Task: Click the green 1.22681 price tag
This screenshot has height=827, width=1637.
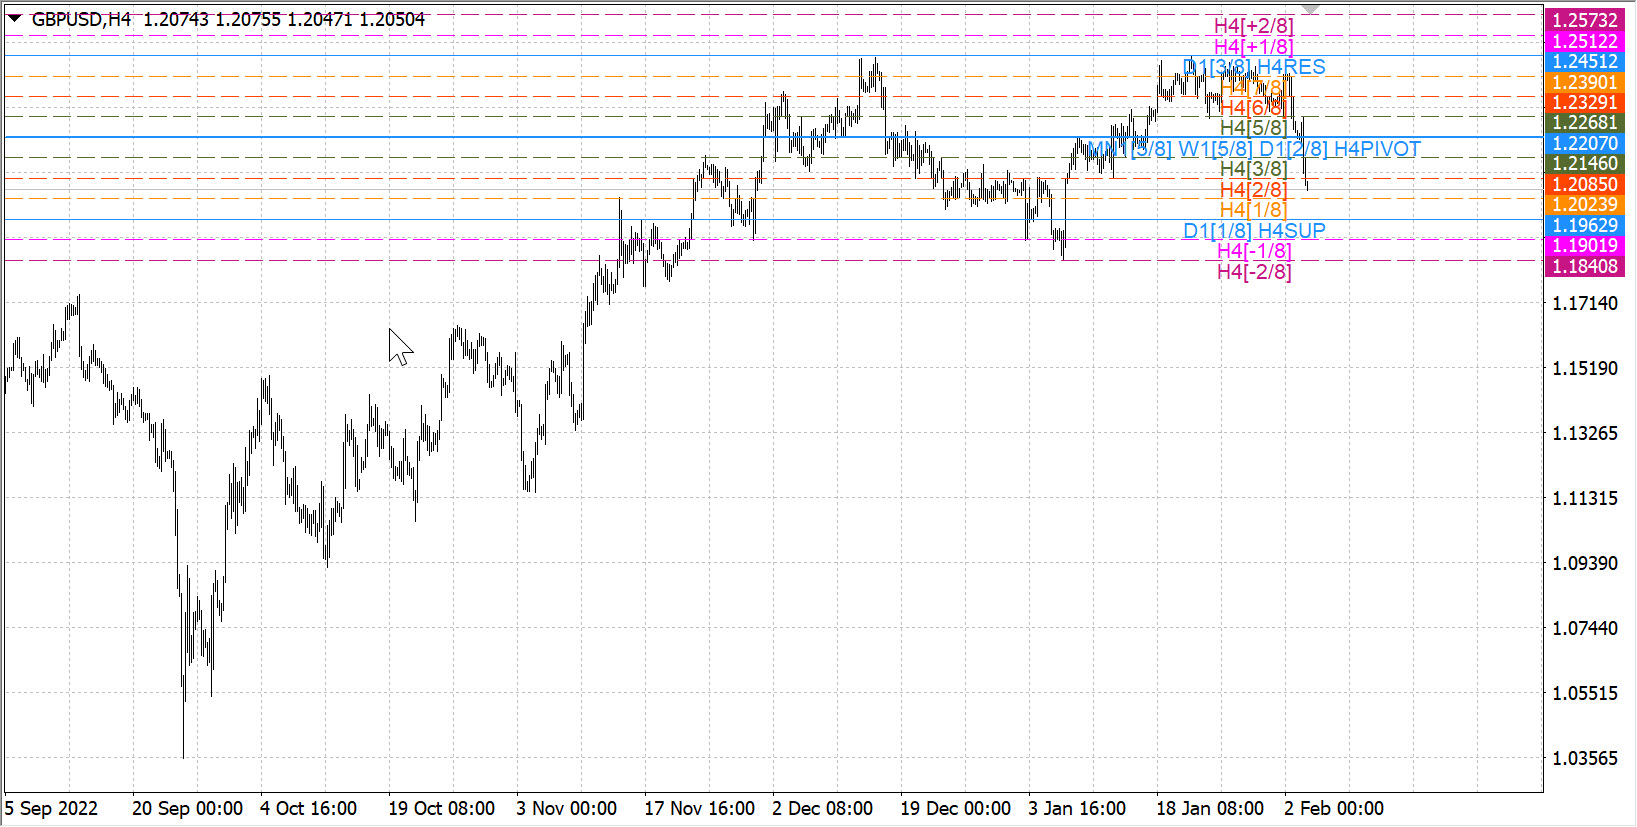Action: (x=1585, y=122)
